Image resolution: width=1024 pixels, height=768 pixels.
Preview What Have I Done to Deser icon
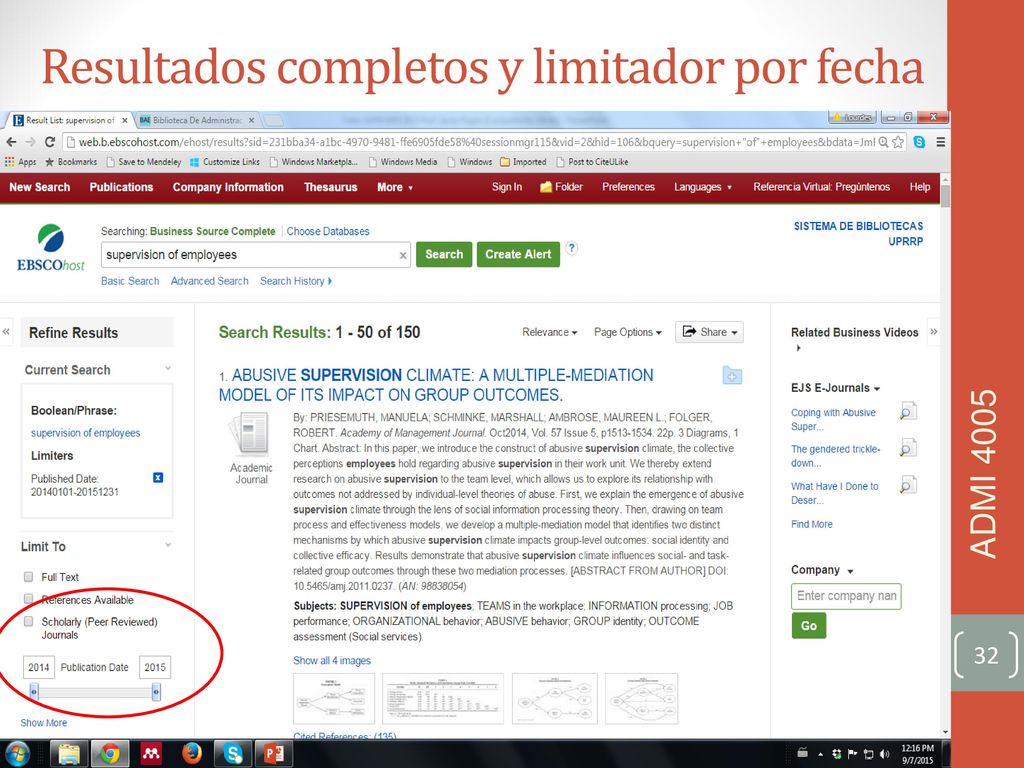[908, 485]
